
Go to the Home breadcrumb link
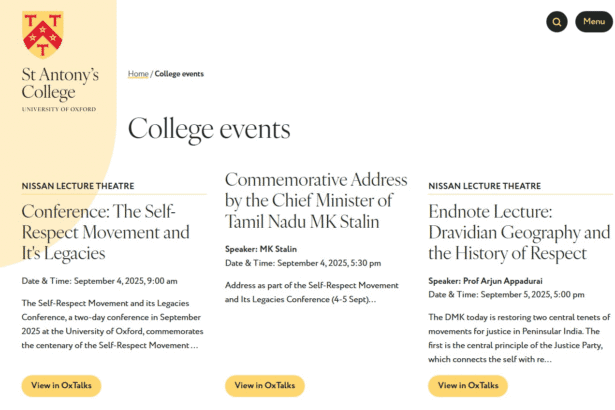[x=138, y=74]
